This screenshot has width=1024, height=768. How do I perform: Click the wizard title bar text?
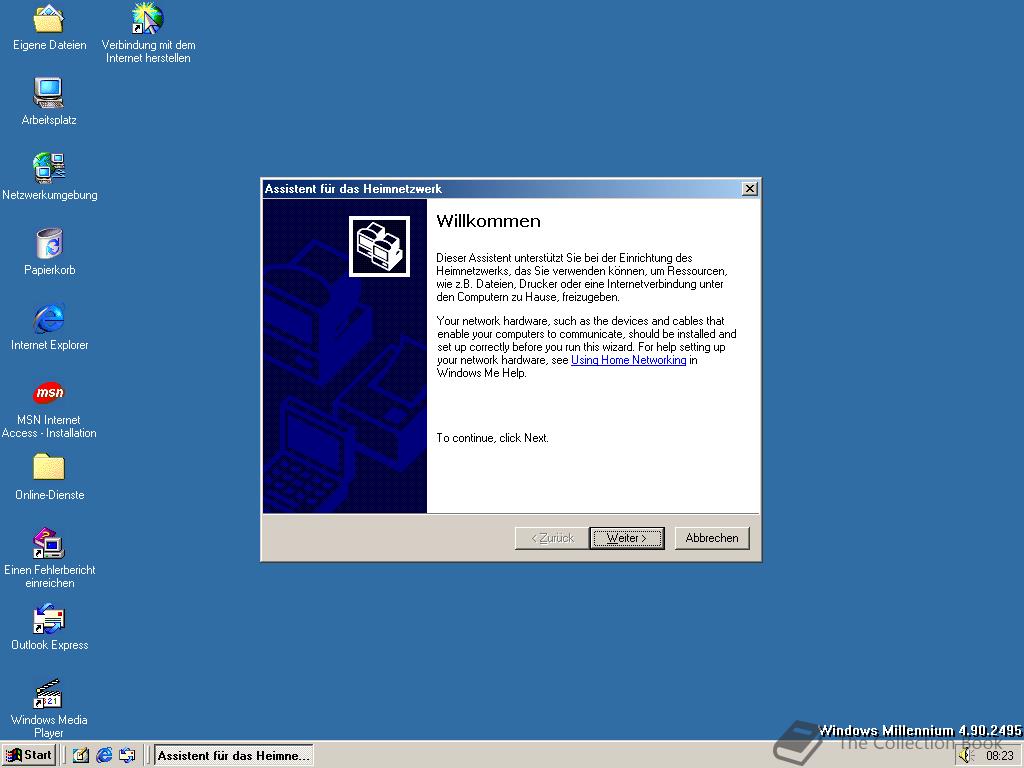coord(353,189)
